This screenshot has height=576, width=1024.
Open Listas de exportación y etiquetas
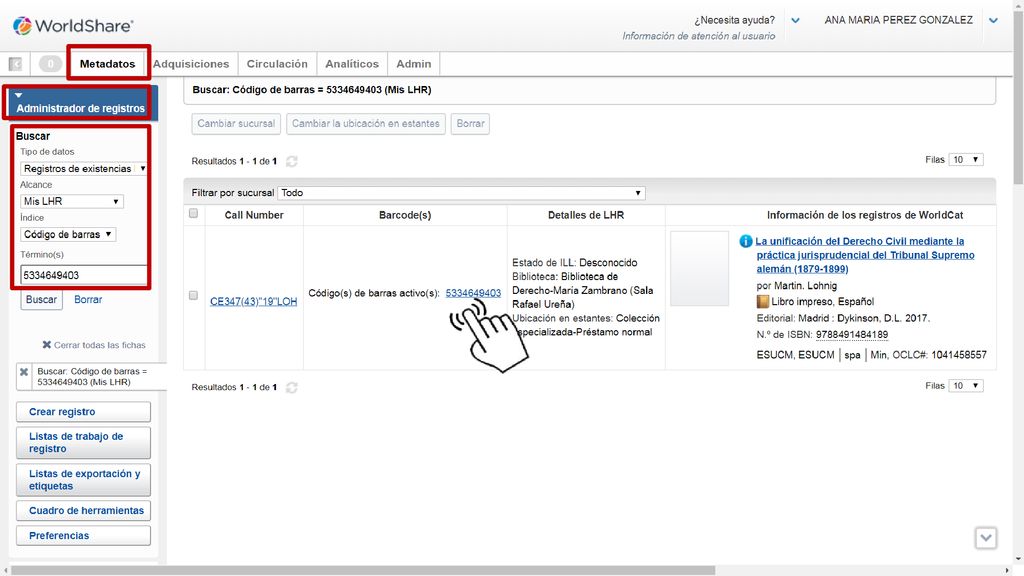pyautogui.click(x=84, y=480)
